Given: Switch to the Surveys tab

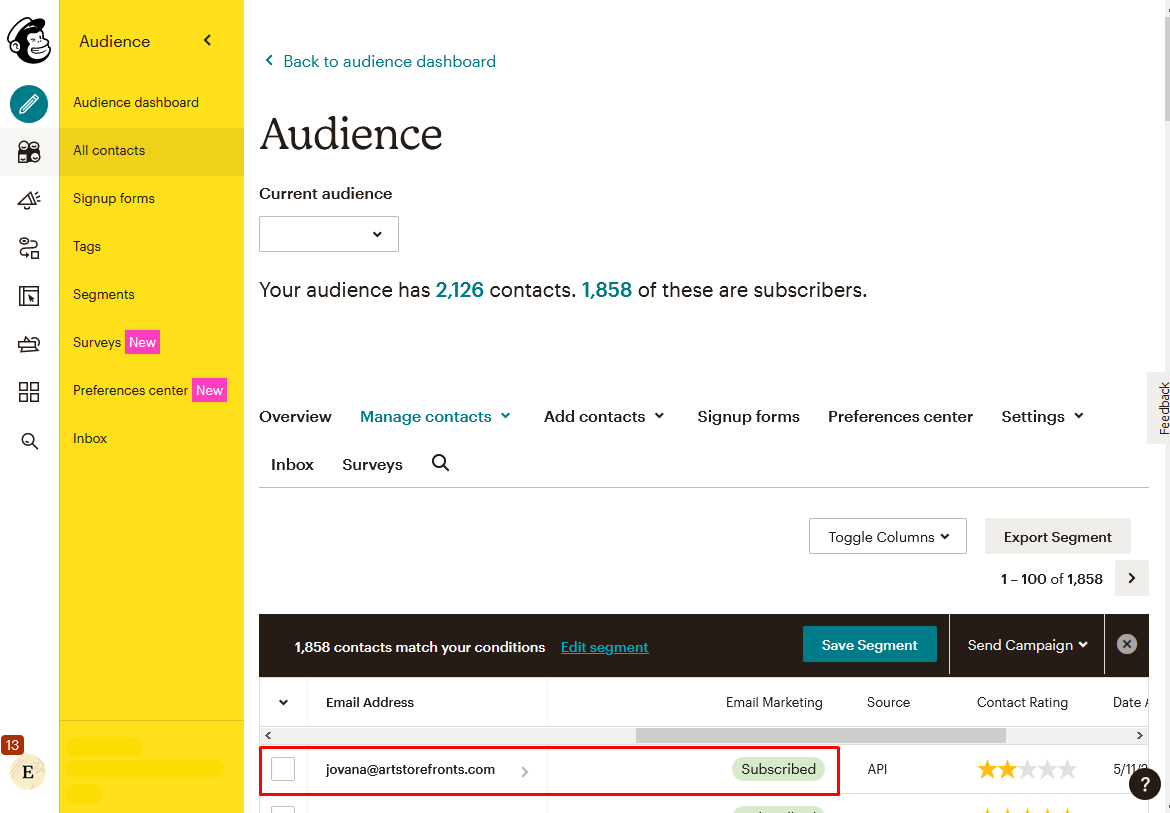Looking at the screenshot, I should tap(372, 464).
